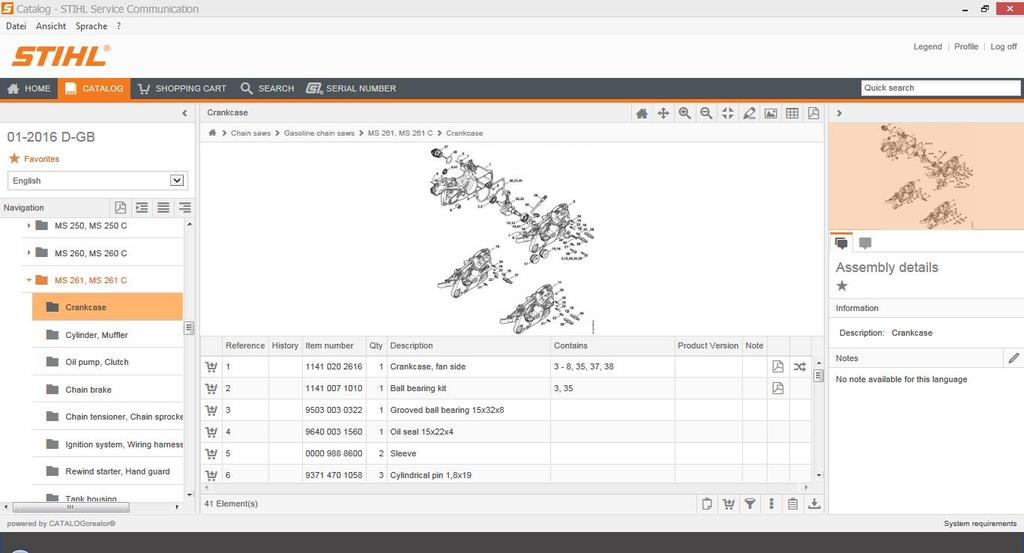Image resolution: width=1024 pixels, height=553 pixels.
Task: Fit diagram to view icon
Action: click(728, 113)
